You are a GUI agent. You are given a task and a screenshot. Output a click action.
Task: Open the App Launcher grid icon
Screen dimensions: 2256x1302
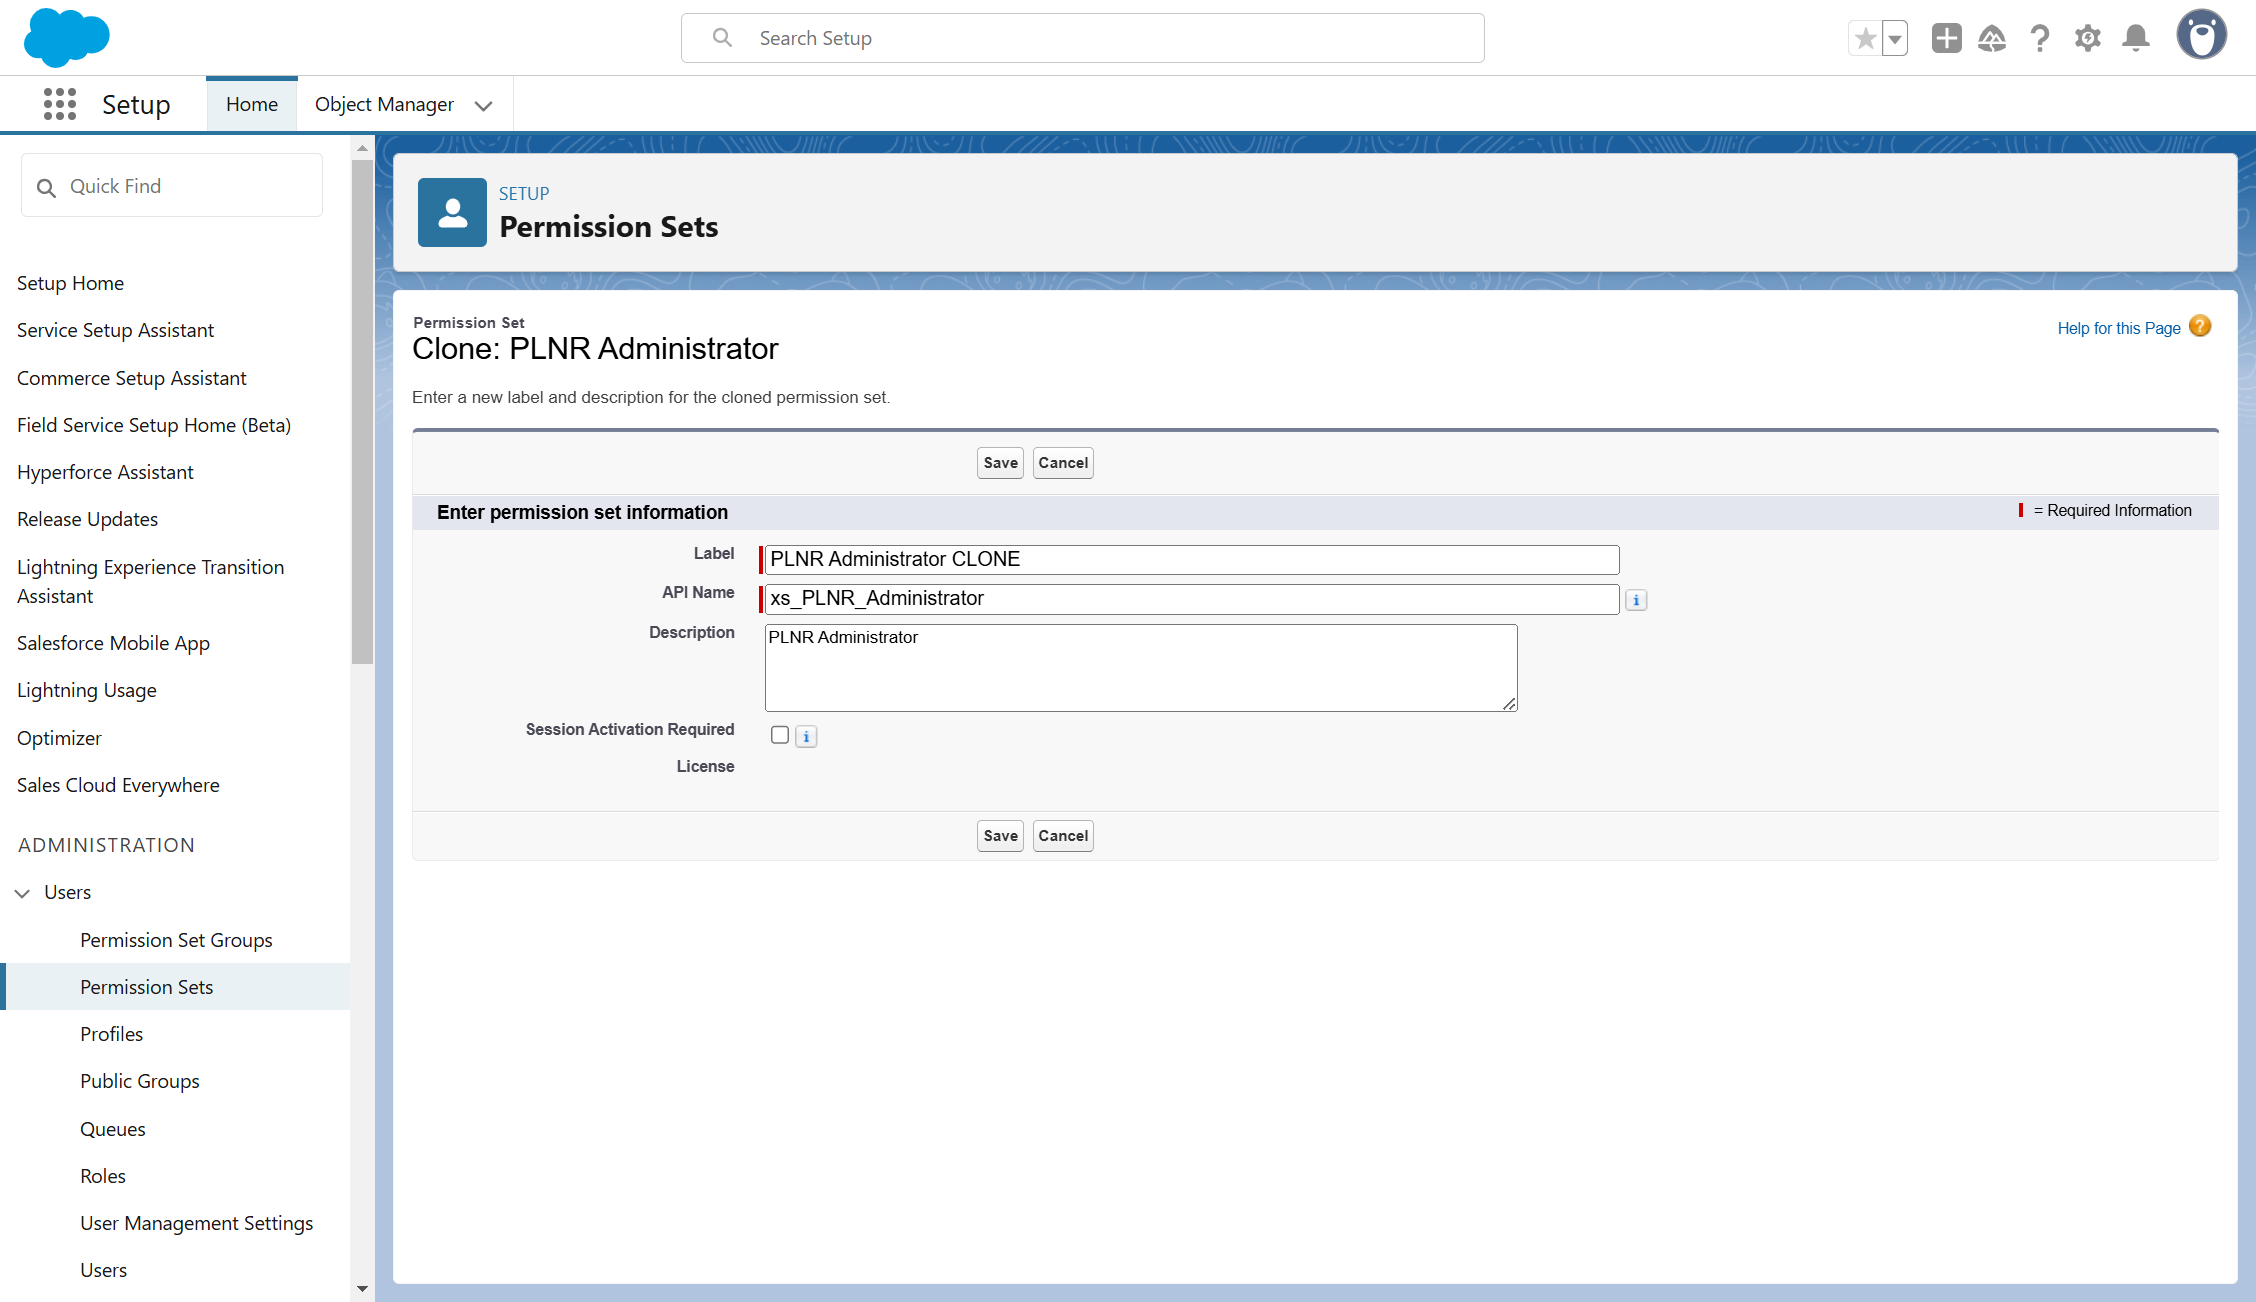pyautogui.click(x=60, y=104)
